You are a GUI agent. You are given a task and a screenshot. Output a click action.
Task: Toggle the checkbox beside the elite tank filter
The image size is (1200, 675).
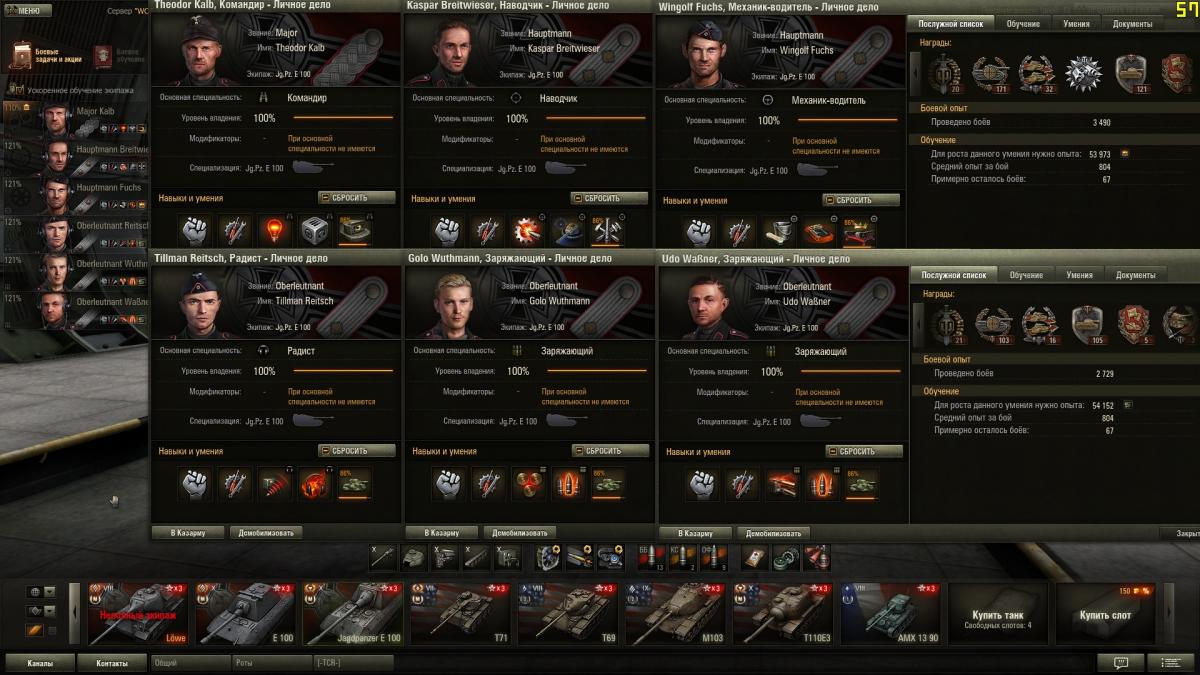pyautogui.click(x=53, y=630)
